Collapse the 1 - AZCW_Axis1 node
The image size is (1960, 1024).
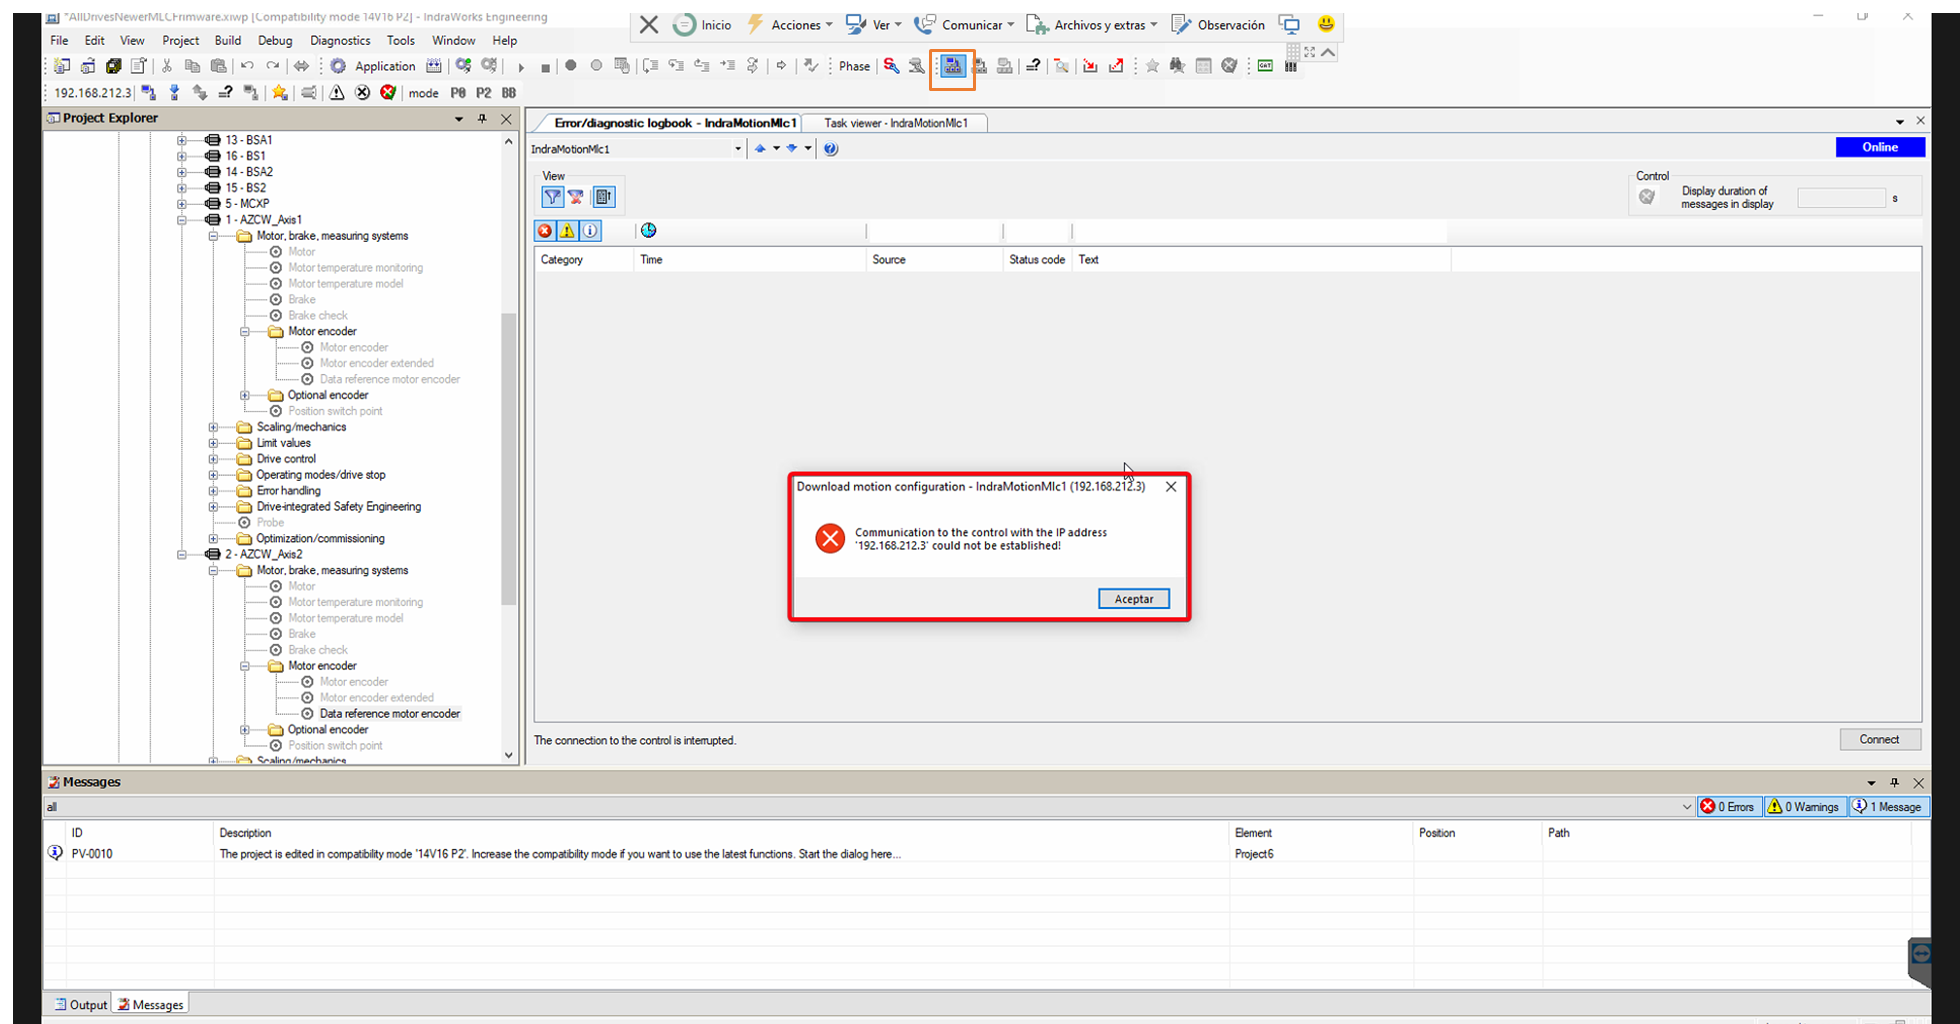point(182,220)
